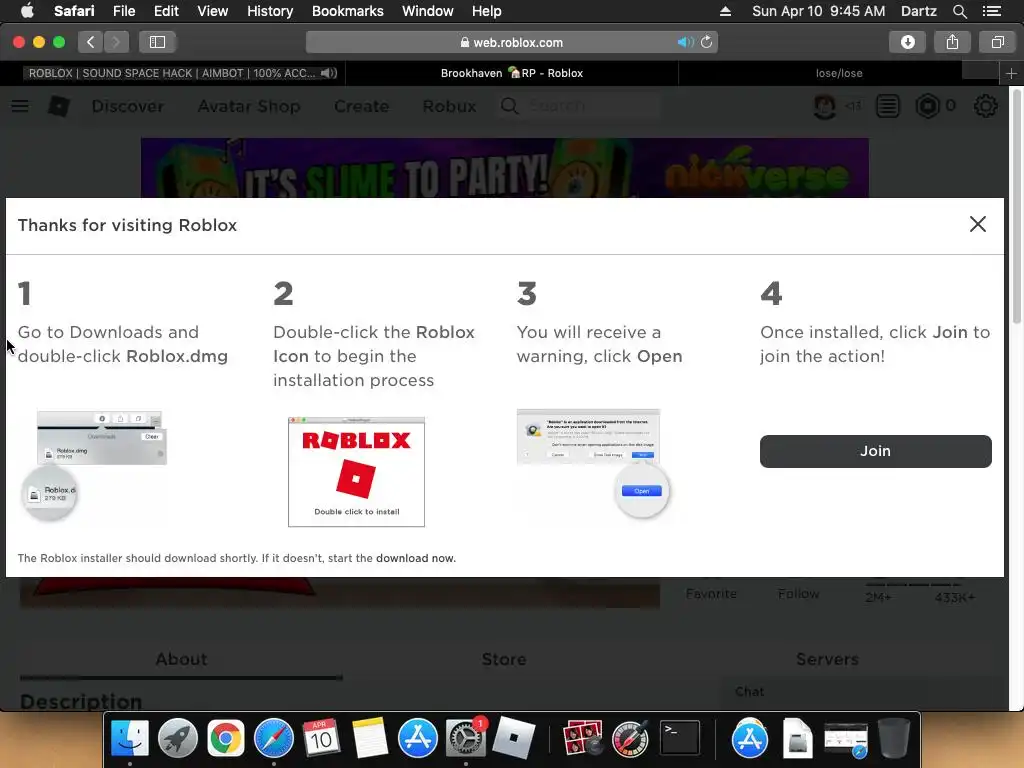Open the Notification Center list icon
1024x768 pixels.
991,11
